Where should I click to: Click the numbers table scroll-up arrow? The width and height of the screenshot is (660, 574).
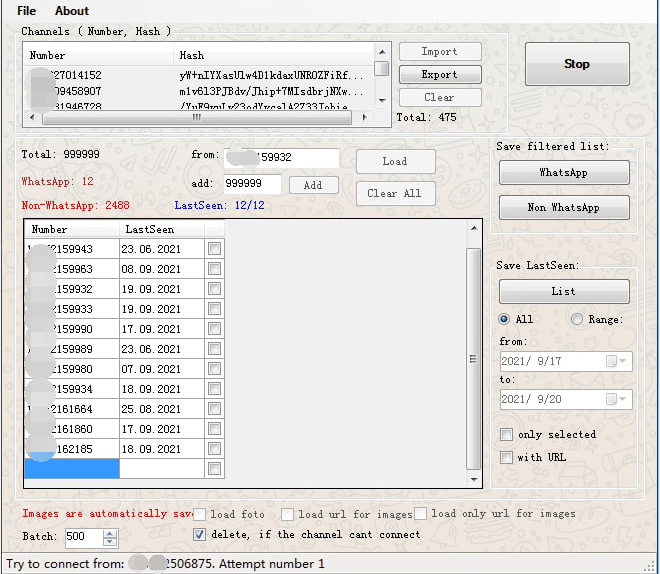[474, 228]
